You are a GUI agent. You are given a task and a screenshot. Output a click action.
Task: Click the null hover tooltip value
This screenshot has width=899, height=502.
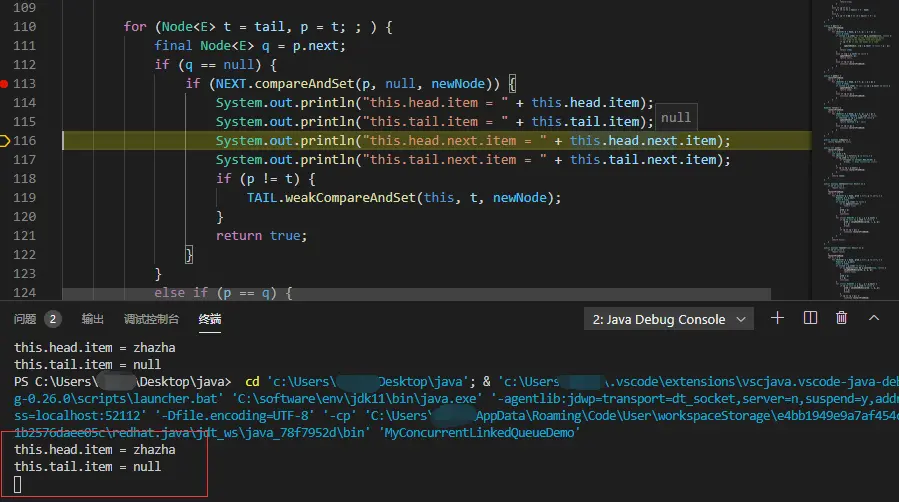[676, 117]
